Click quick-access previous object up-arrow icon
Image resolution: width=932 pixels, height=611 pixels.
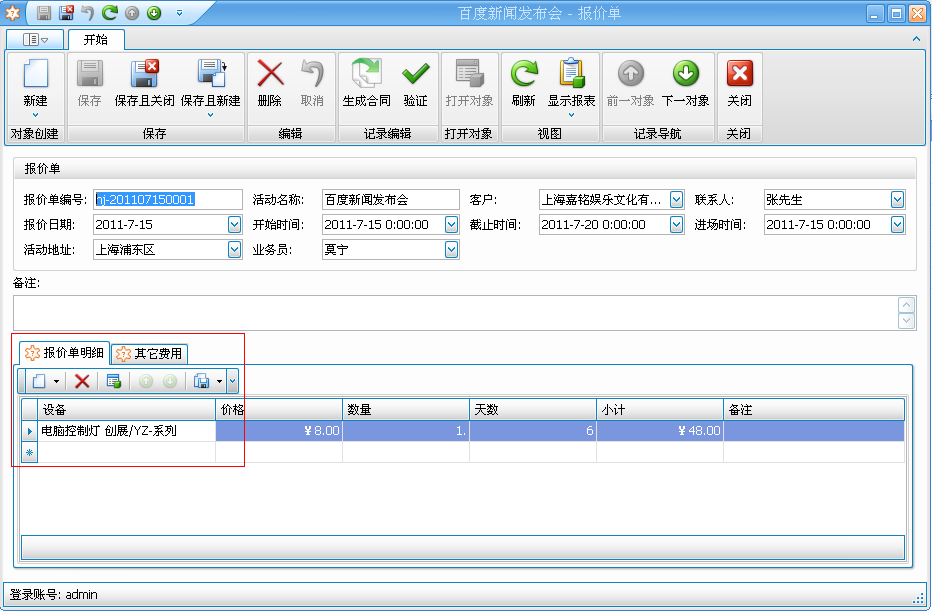(132, 13)
